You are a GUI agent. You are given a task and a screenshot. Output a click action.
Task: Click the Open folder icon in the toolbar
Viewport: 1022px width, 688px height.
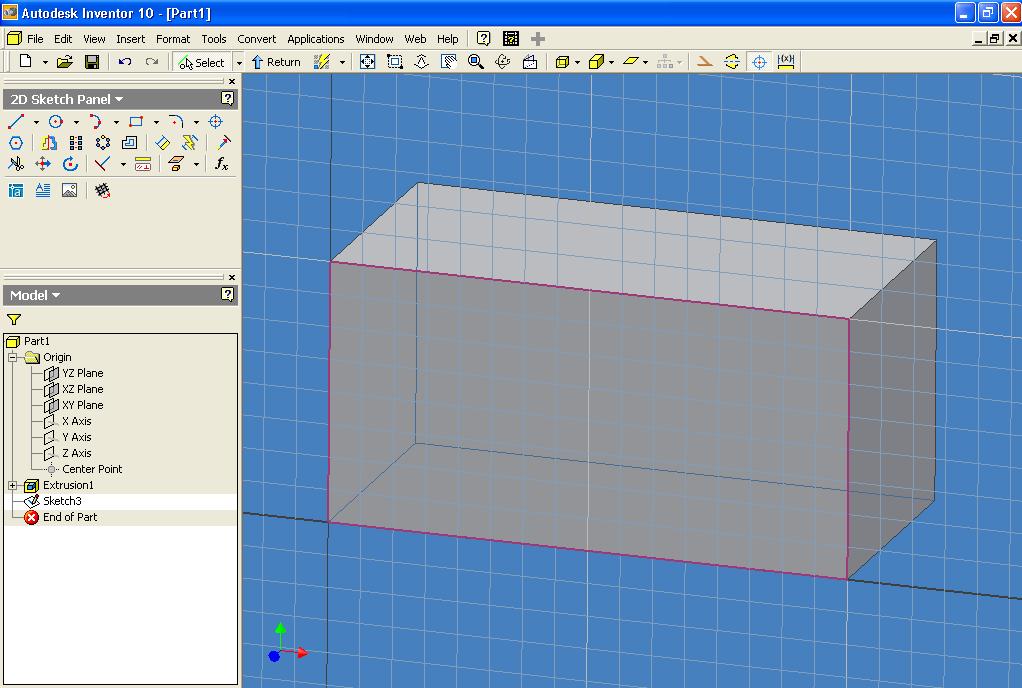pos(65,62)
